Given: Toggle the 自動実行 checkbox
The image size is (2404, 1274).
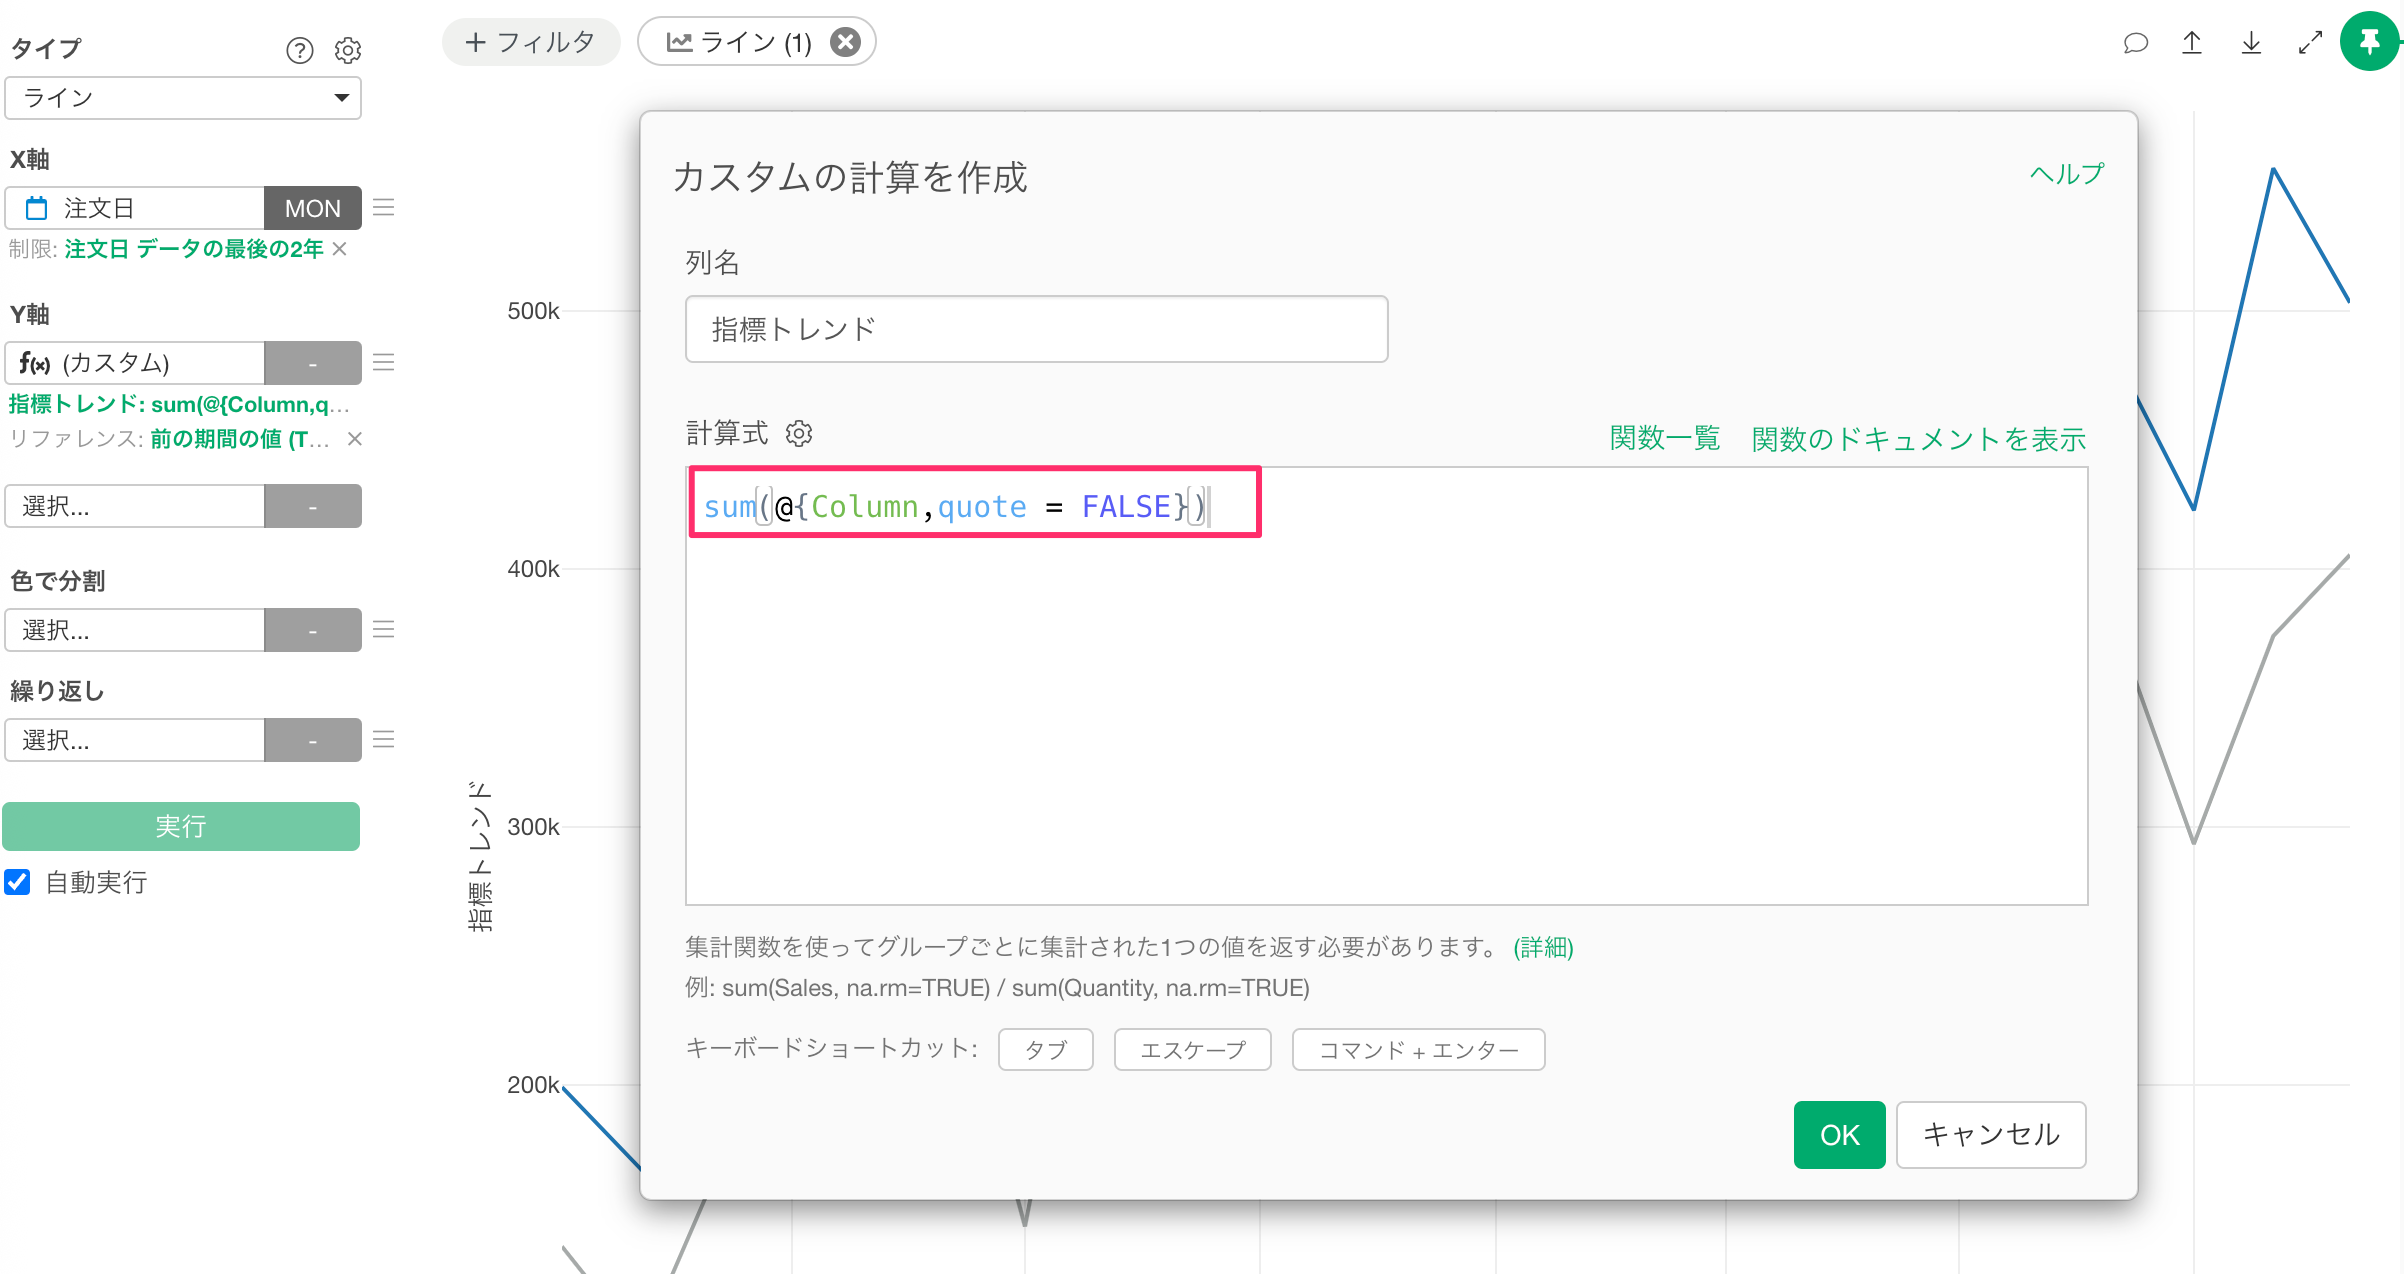Looking at the screenshot, I should click(17, 882).
